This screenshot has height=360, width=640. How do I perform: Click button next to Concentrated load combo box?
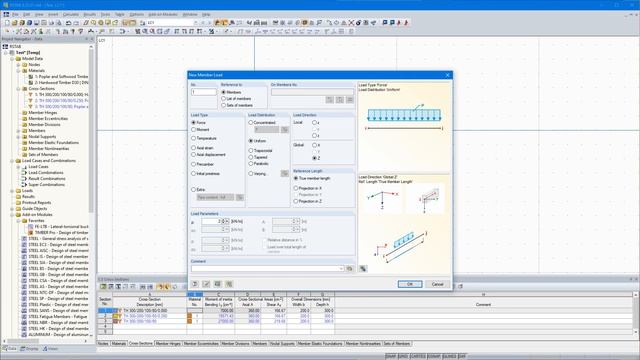coord(284,130)
